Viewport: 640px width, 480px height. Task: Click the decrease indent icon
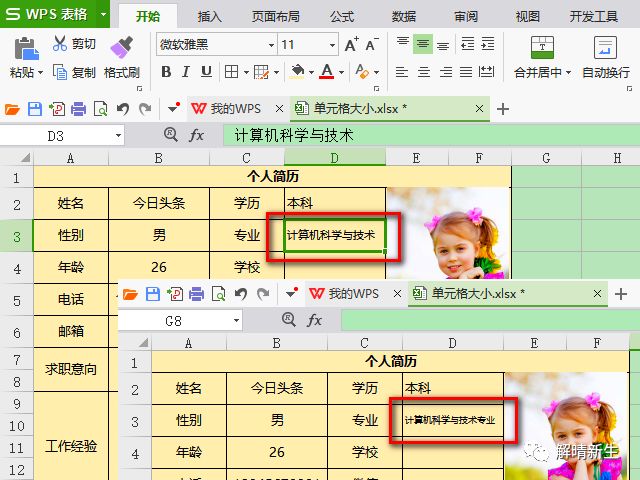point(467,43)
